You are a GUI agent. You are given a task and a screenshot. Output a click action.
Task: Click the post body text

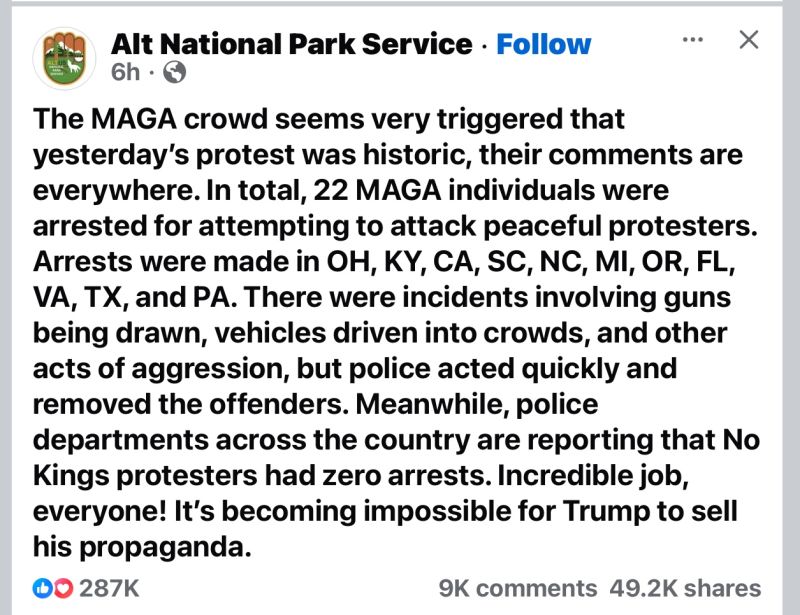(x=390, y=330)
